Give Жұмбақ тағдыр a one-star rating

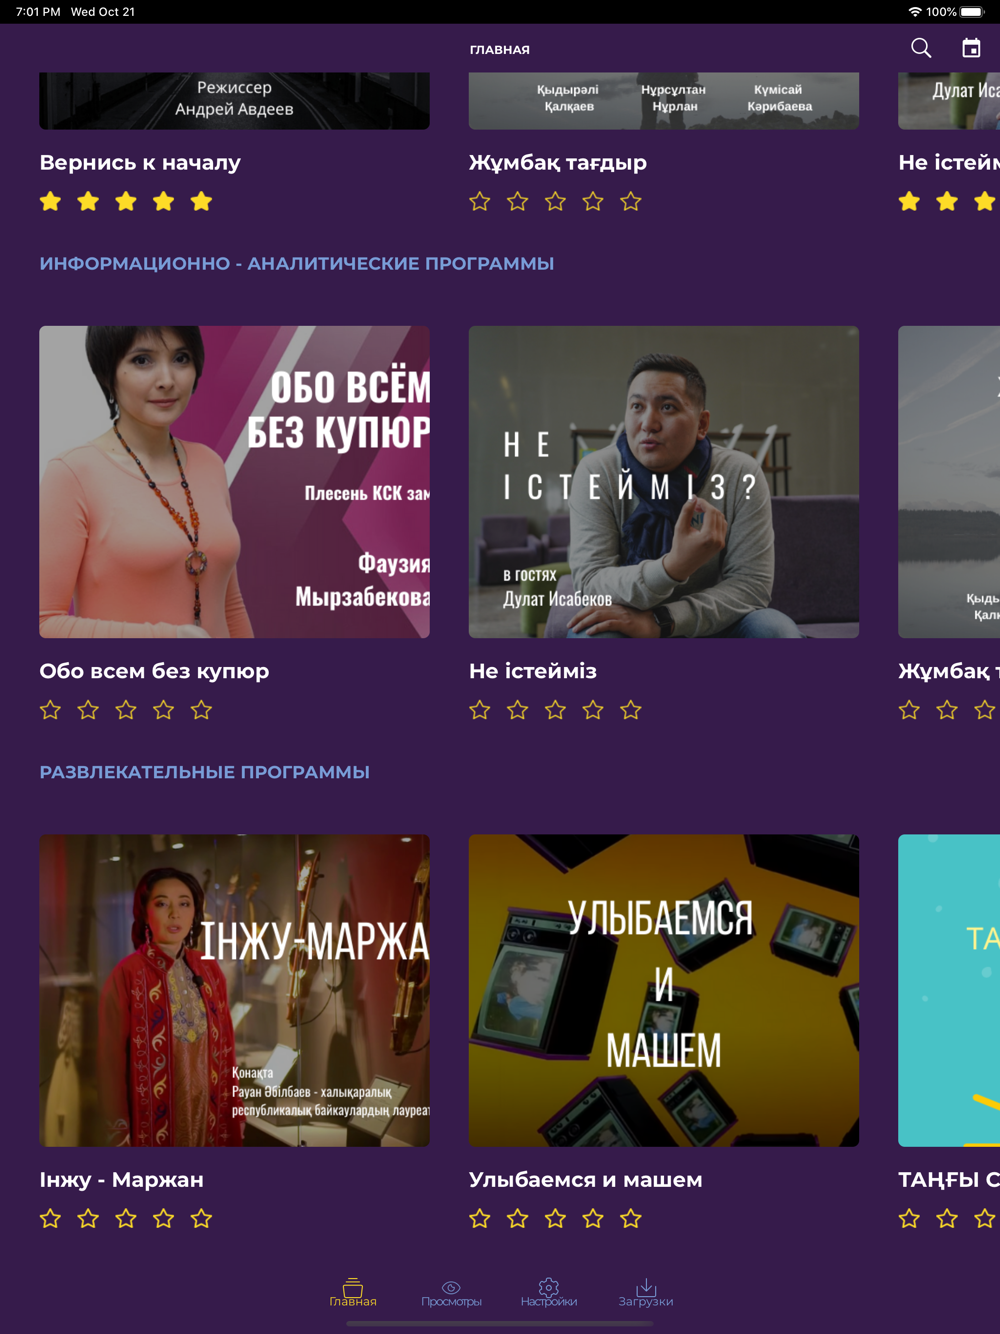tap(480, 201)
